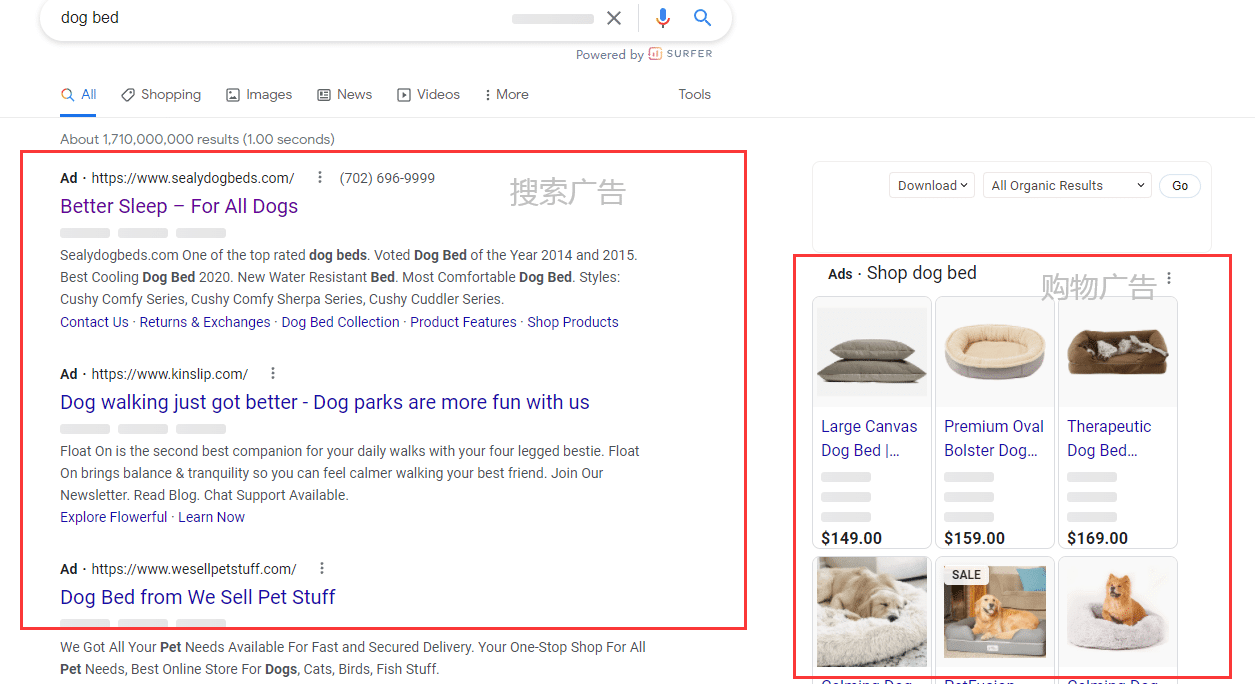Image resolution: width=1255 pixels, height=684 pixels.
Task: Open the All Organic Results dropdown
Action: [x=1068, y=185]
